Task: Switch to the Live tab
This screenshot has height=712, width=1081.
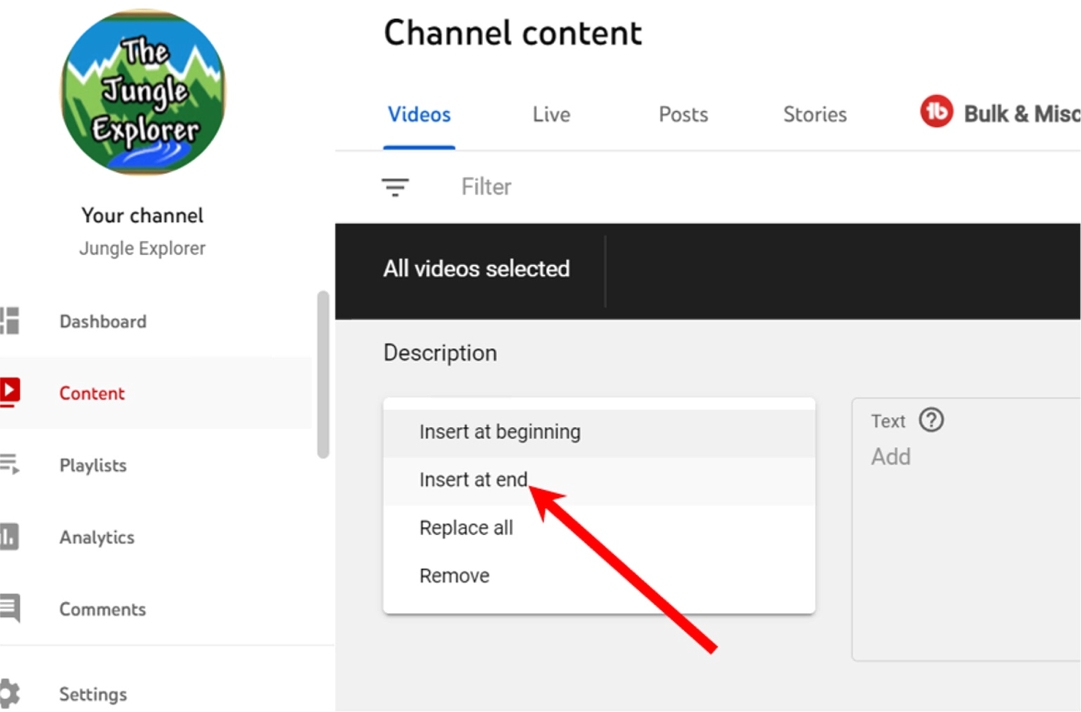Action: (552, 114)
